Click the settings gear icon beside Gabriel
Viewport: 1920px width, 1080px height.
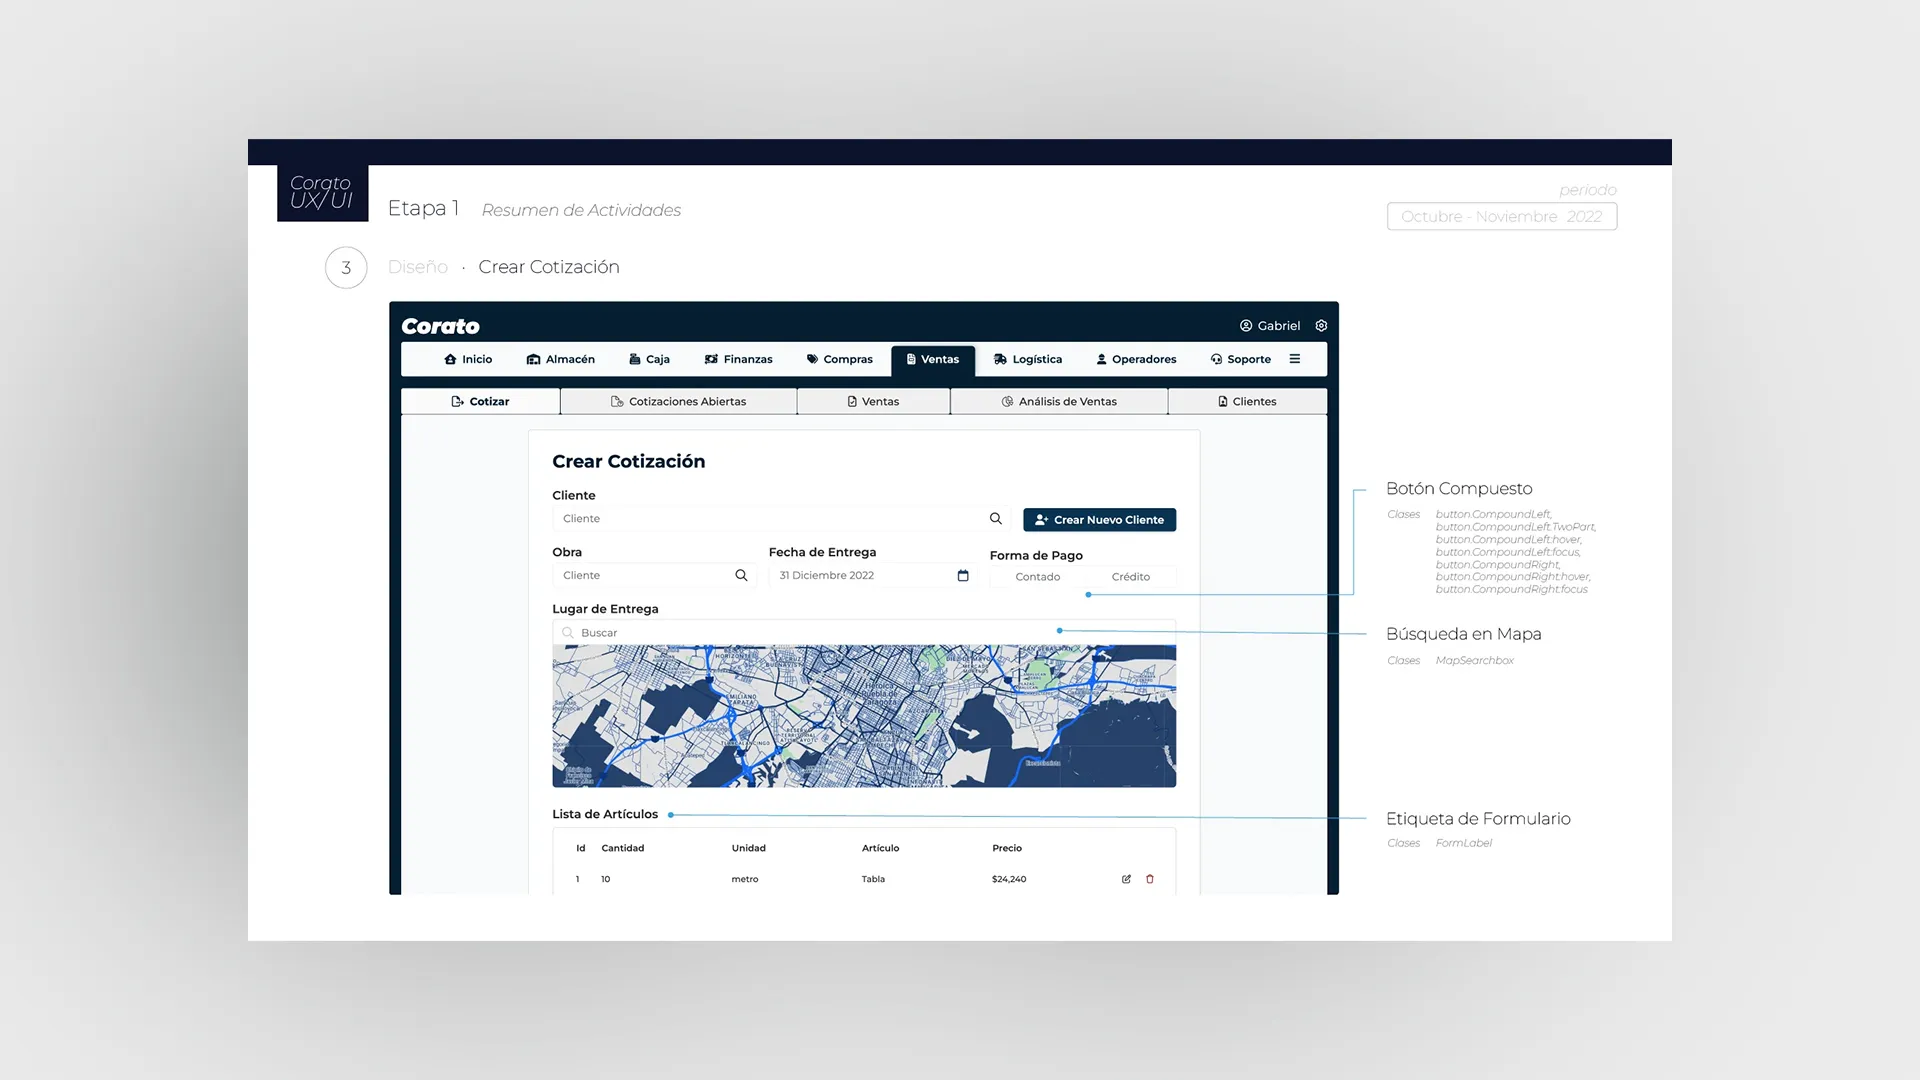1321,326
